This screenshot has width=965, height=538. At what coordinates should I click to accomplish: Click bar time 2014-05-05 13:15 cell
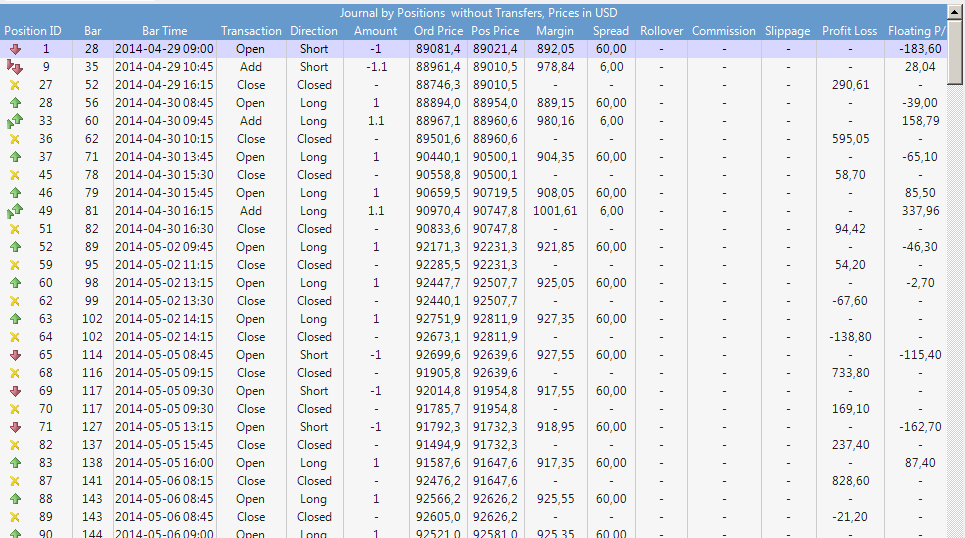pos(164,427)
